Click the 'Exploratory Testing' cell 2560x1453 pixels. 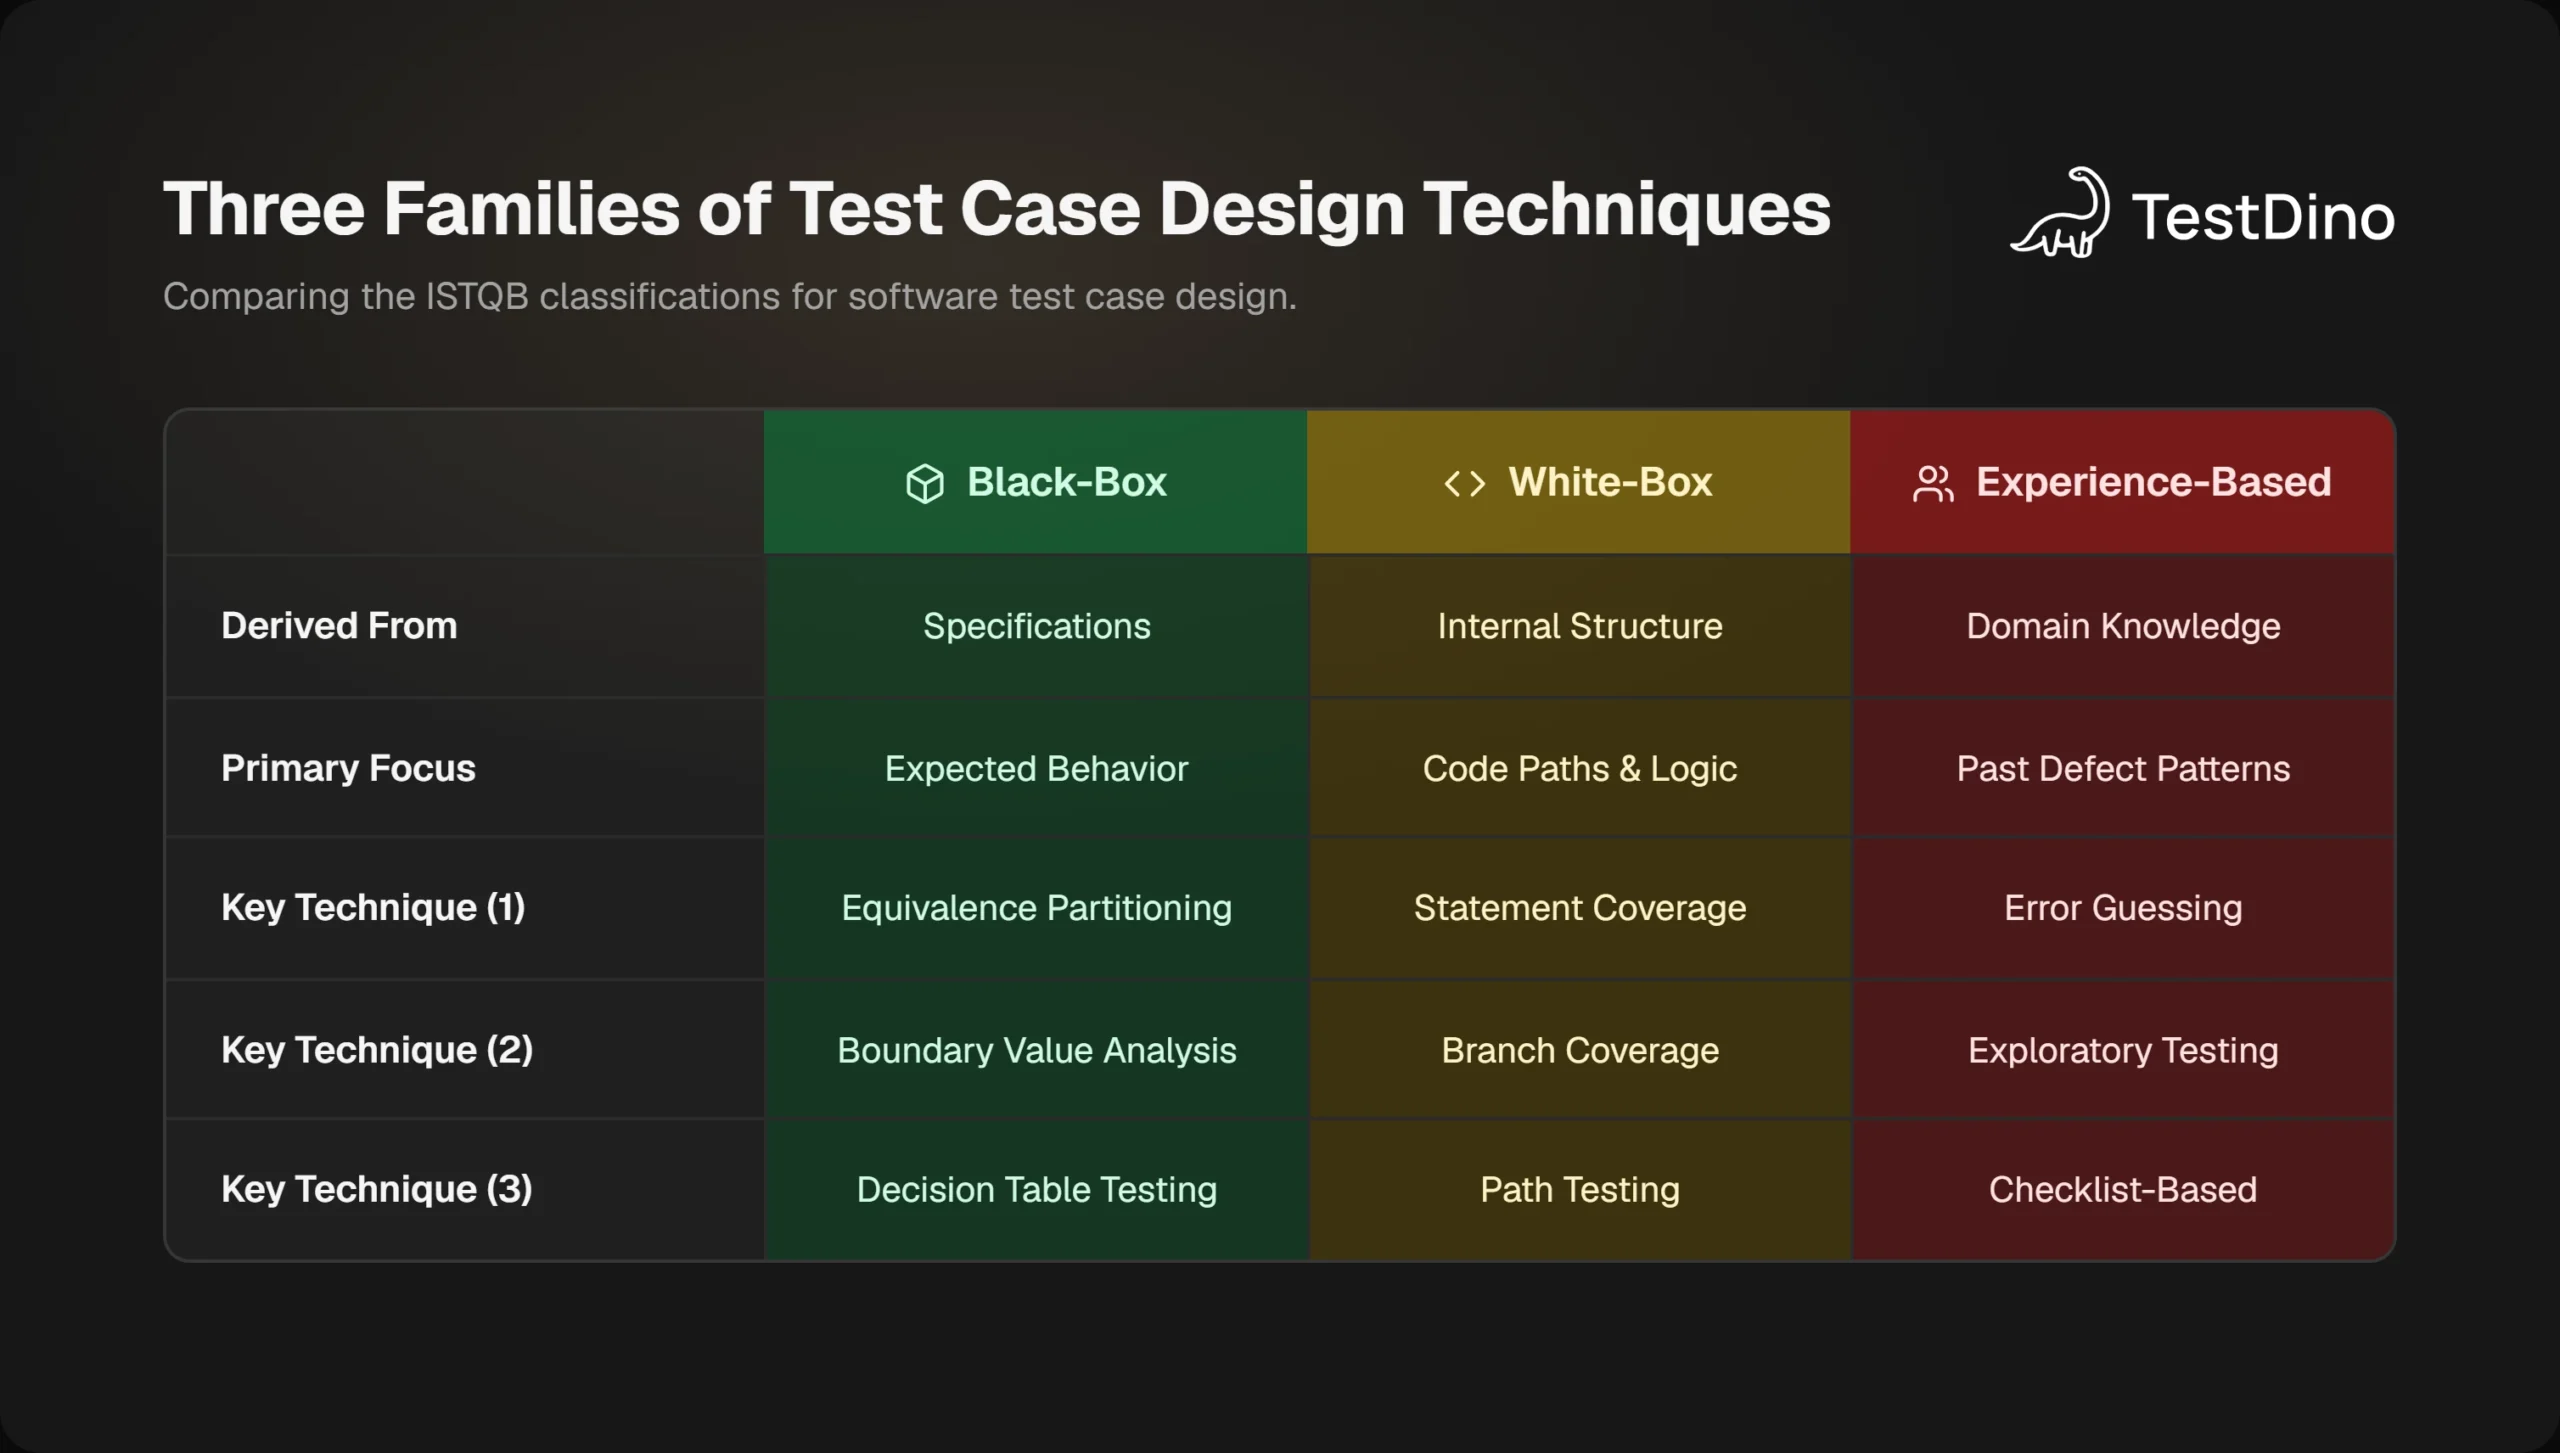click(x=2123, y=1051)
